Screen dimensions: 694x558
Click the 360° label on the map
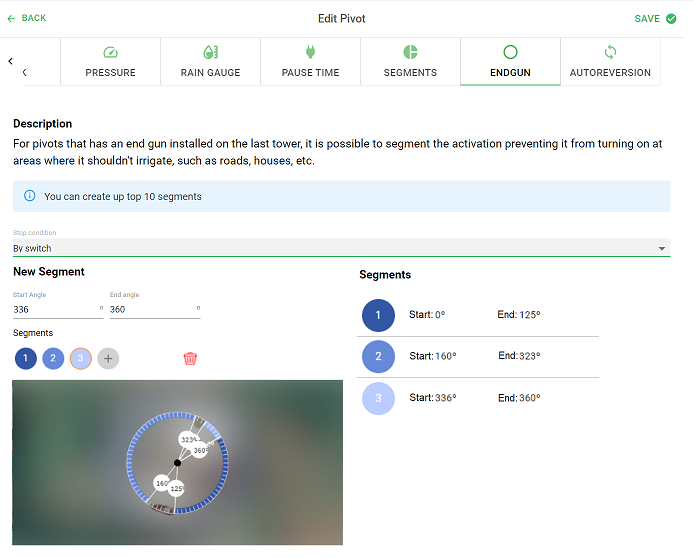[x=200, y=450]
